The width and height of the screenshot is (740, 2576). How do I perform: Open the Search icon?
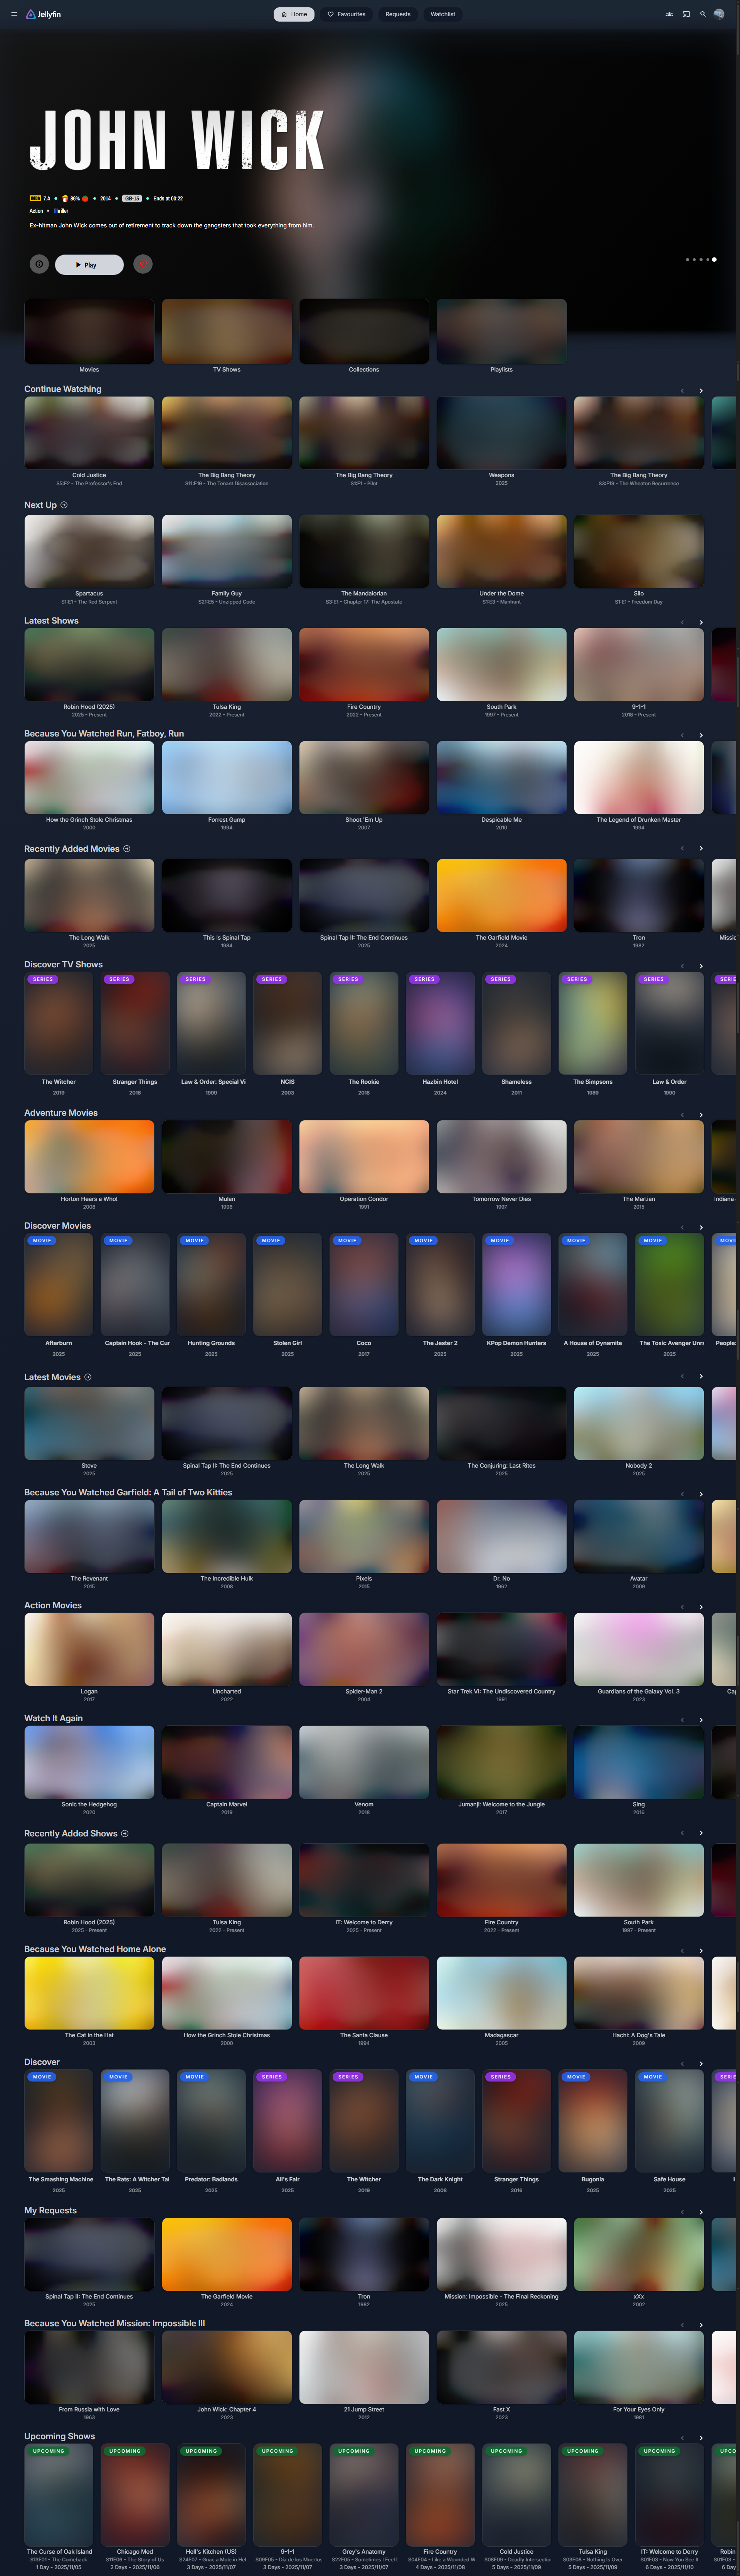pos(703,14)
